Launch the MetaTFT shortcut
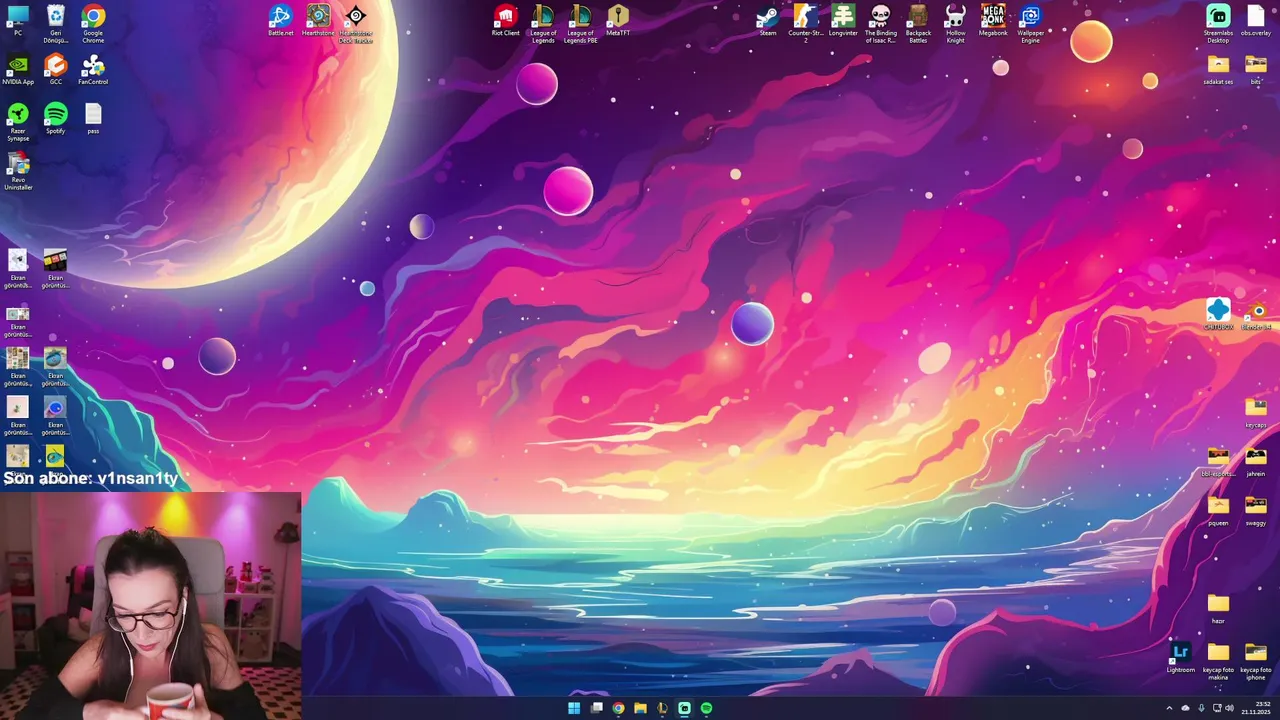Viewport: 1280px width, 720px height. [618, 20]
